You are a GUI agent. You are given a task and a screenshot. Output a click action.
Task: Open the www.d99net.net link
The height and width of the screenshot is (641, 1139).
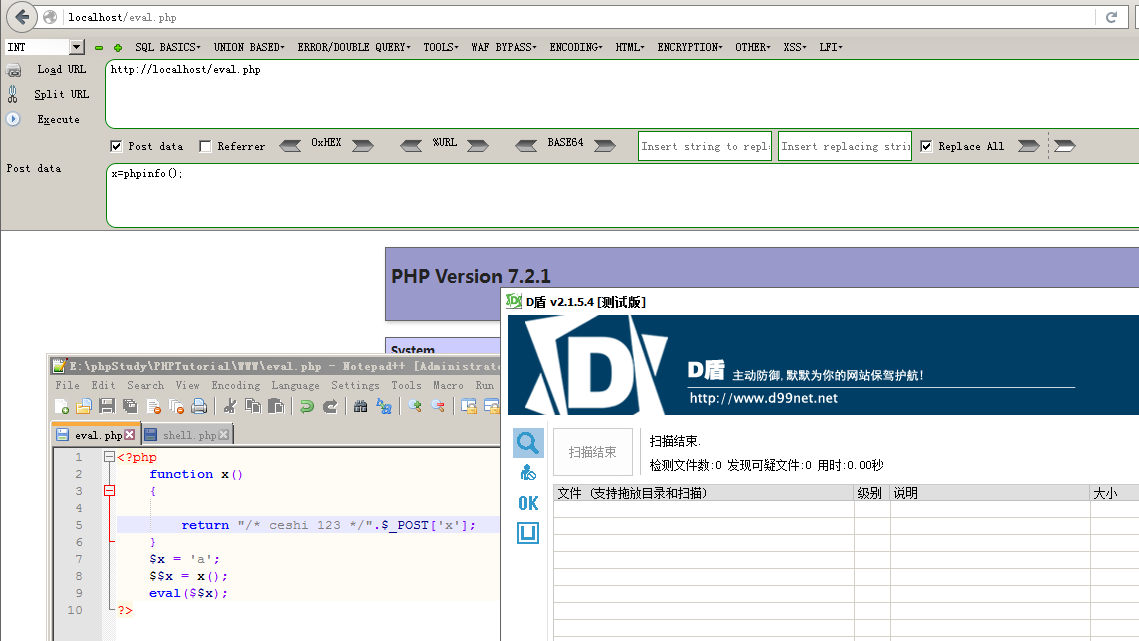click(x=763, y=398)
